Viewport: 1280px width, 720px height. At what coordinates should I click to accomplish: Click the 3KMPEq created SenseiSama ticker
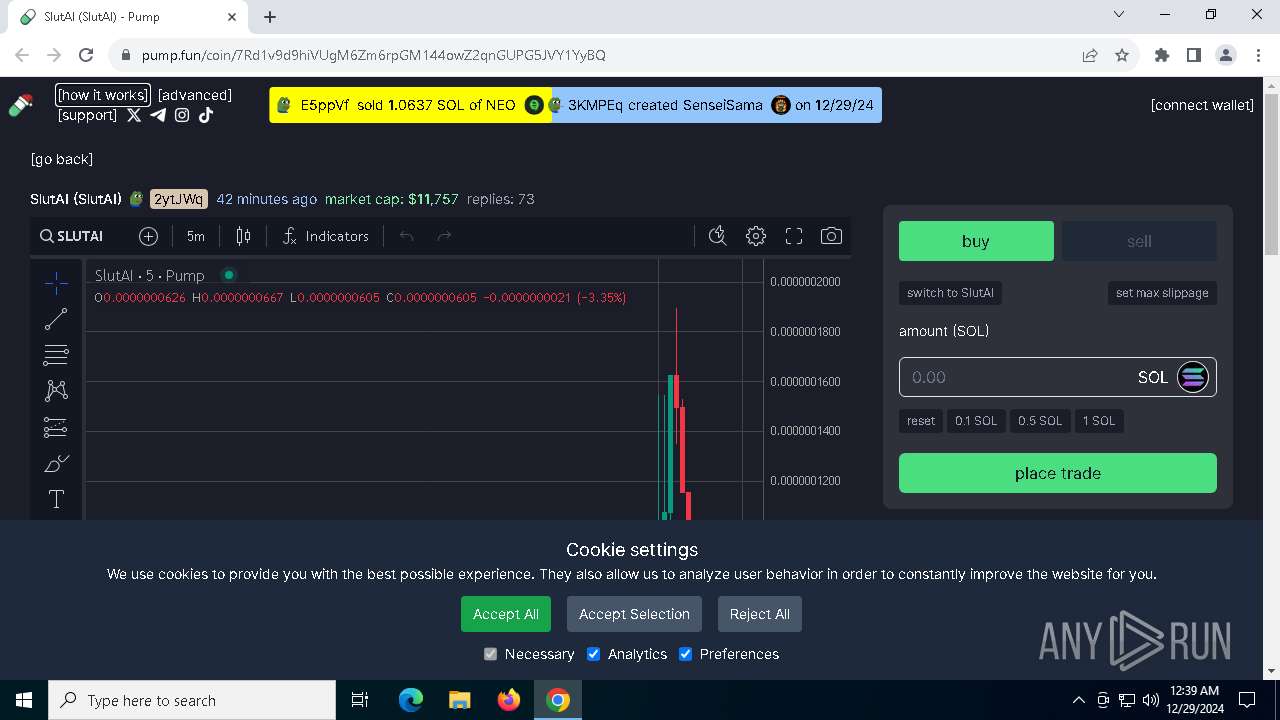(716, 105)
